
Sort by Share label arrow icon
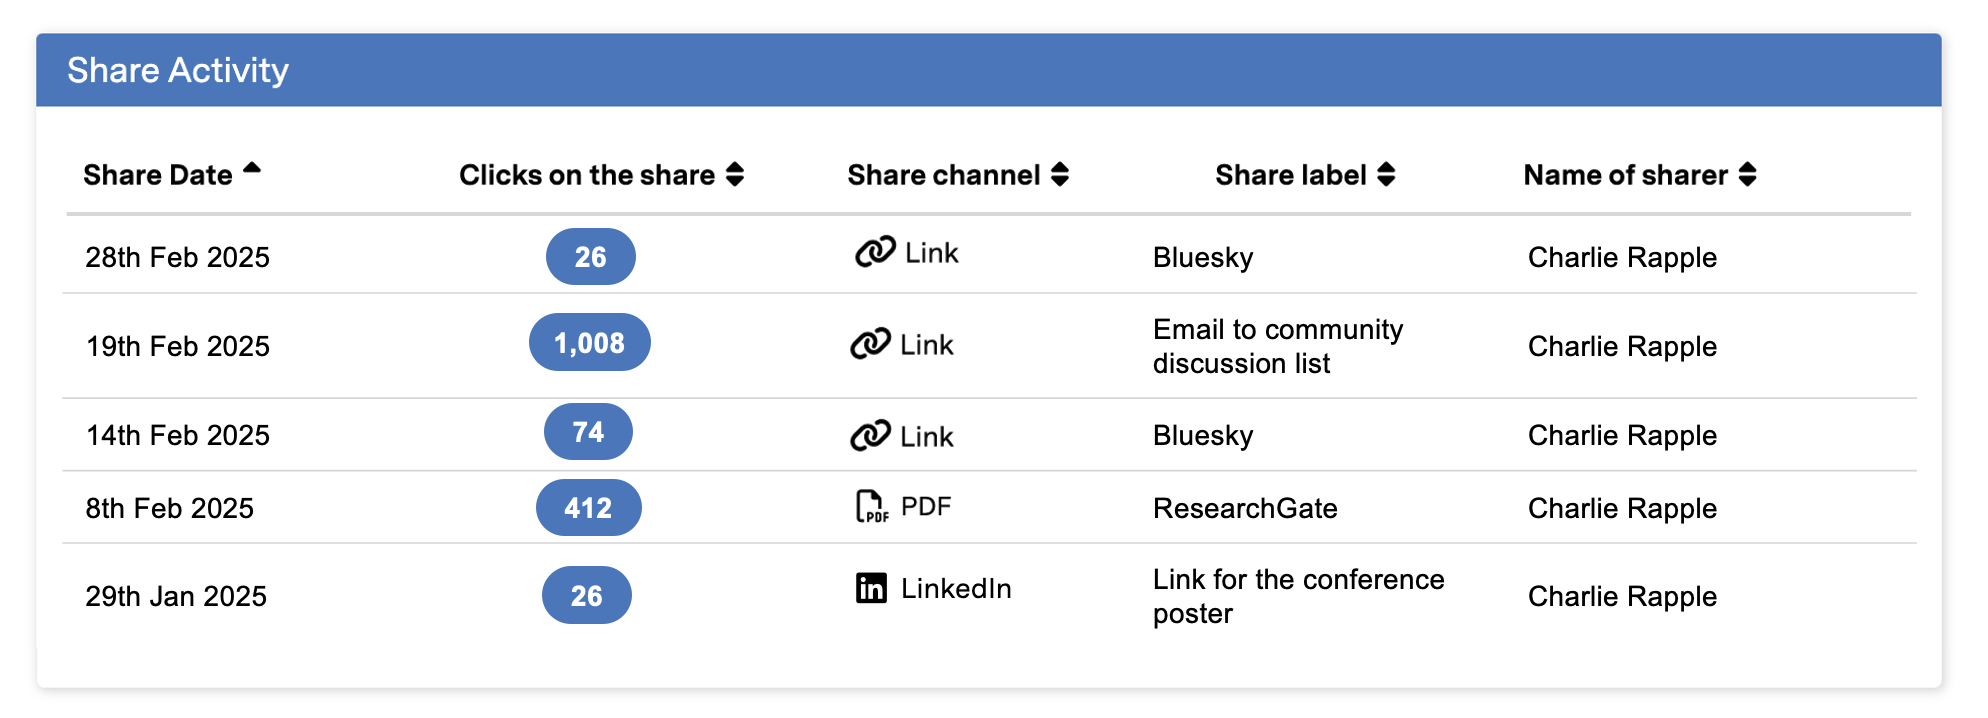[1386, 175]
